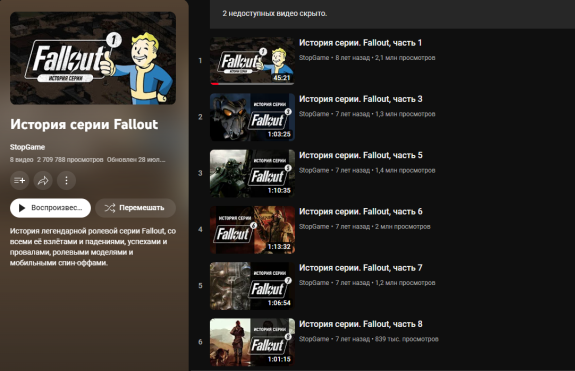Open title 'История серии. Fallout, часть 8'

pos(361,324)
